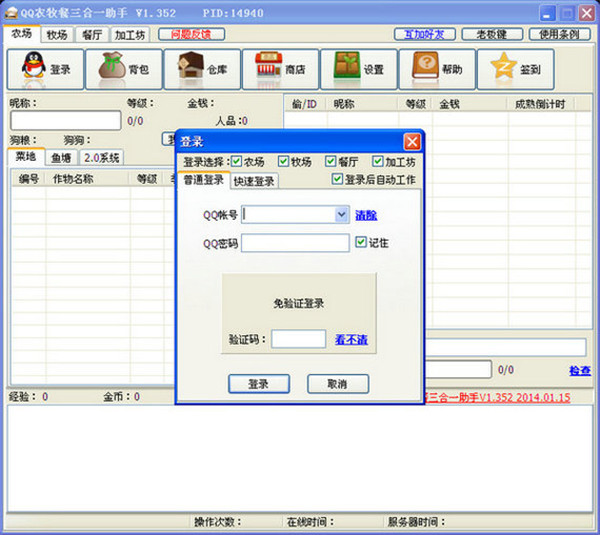Screen dimensions: 600x535
Task: Uncheck the 农场 checkbox in login dialog
Action: click(x=237, y=162)
